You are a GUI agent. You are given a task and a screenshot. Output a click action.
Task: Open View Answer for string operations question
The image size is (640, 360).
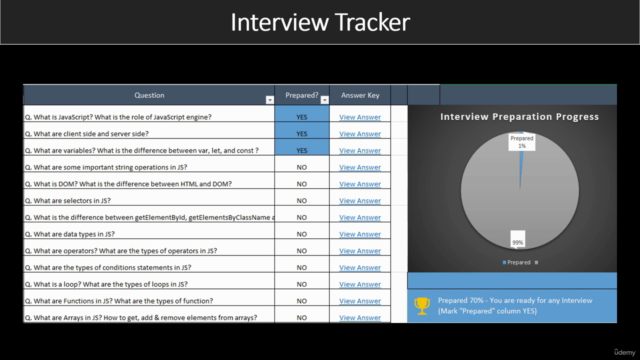[x=360, y=167]
